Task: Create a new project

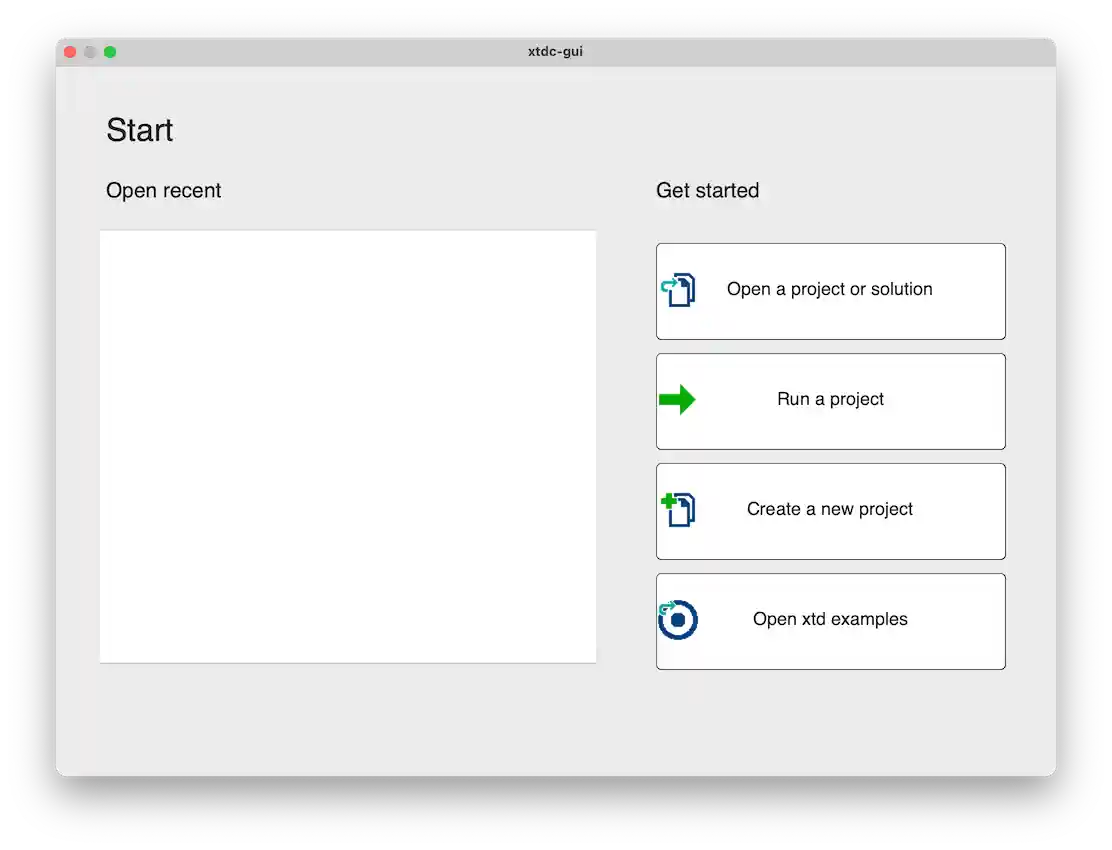Action: tap(830, 509)
